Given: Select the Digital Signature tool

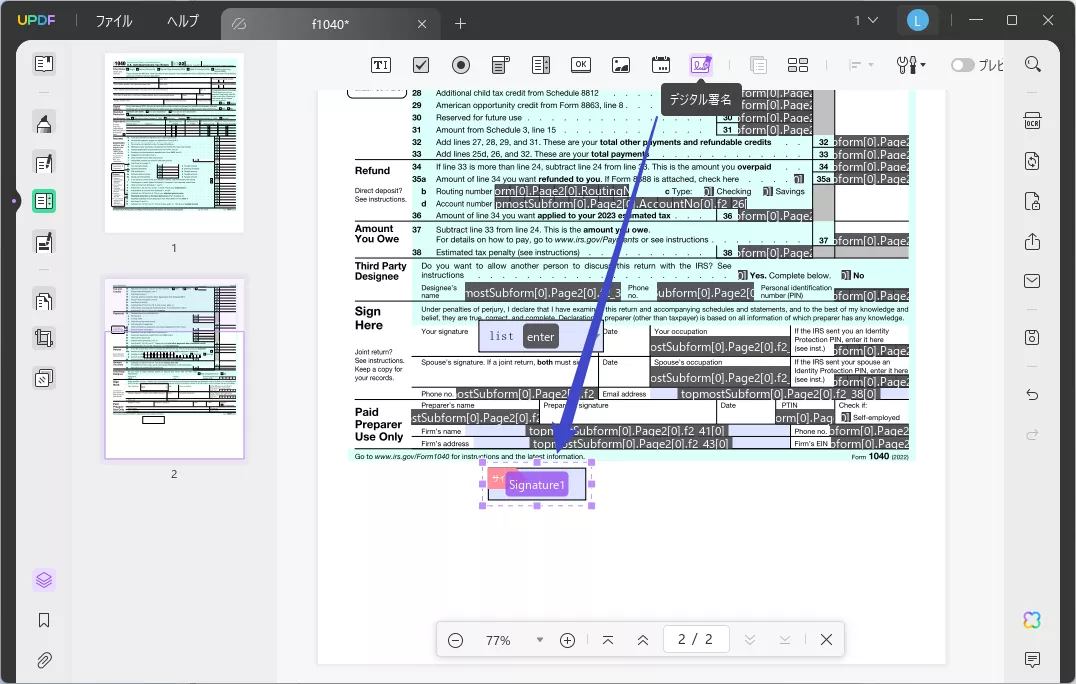Looking at the screenshot, I should (x=701, y=65).
